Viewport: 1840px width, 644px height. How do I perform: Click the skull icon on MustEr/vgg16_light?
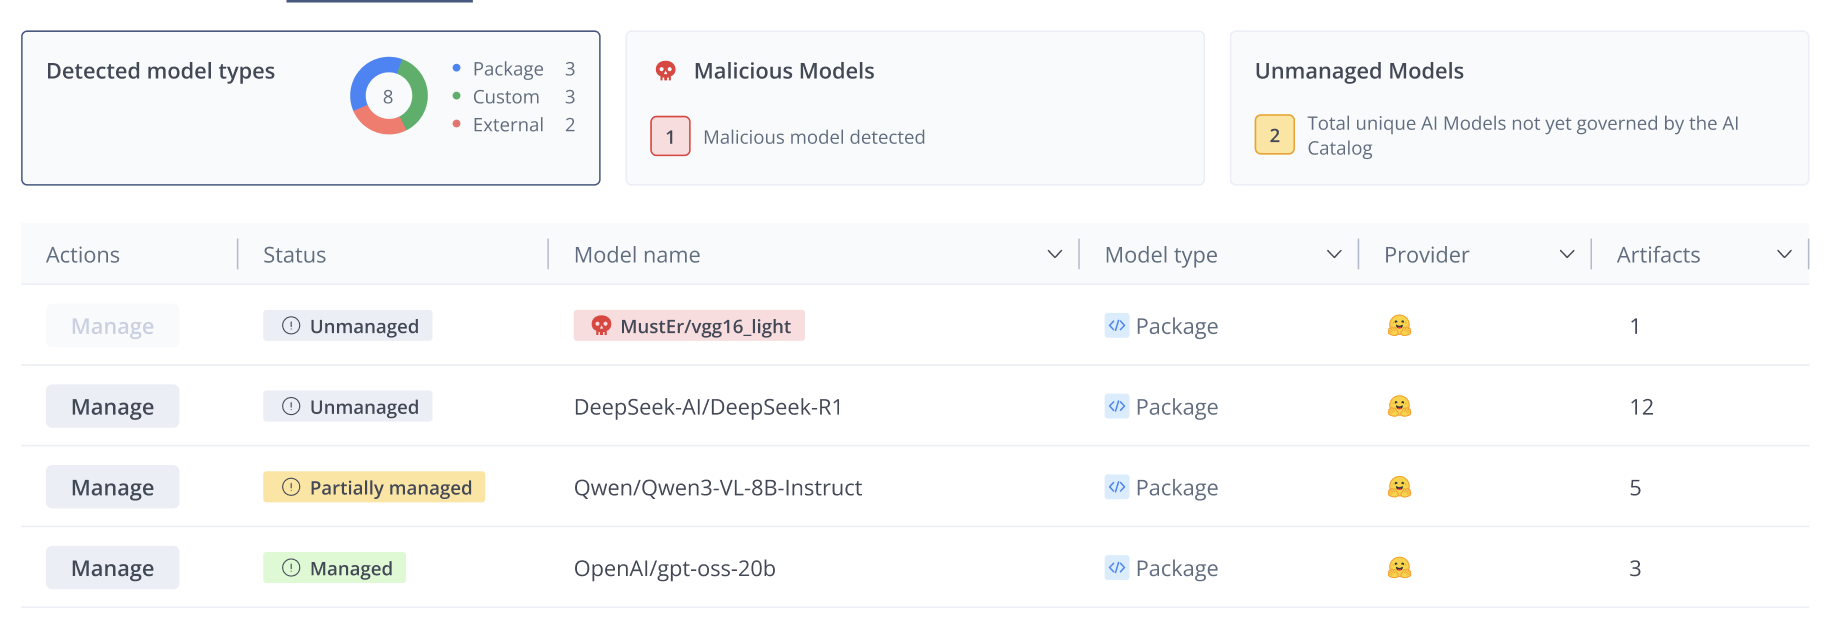[x=601, y=326]
